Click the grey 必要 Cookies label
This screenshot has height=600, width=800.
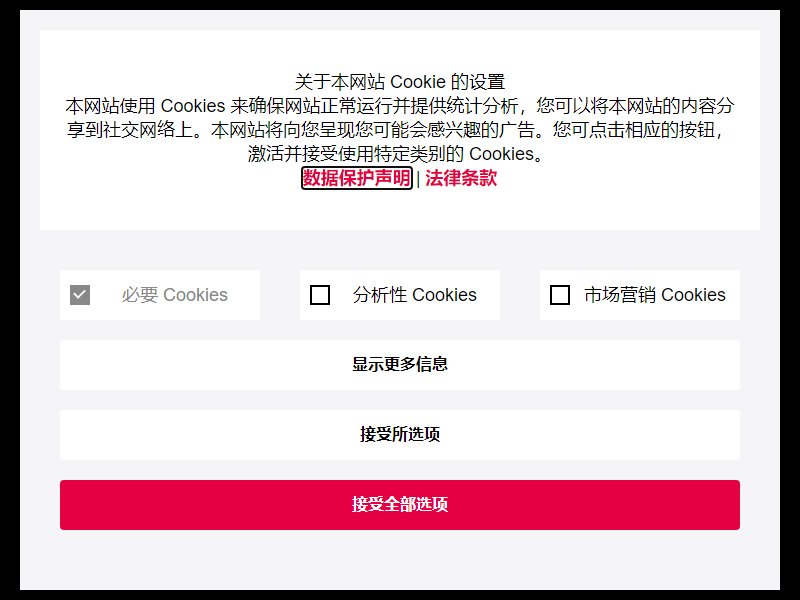tap(174, 295)
